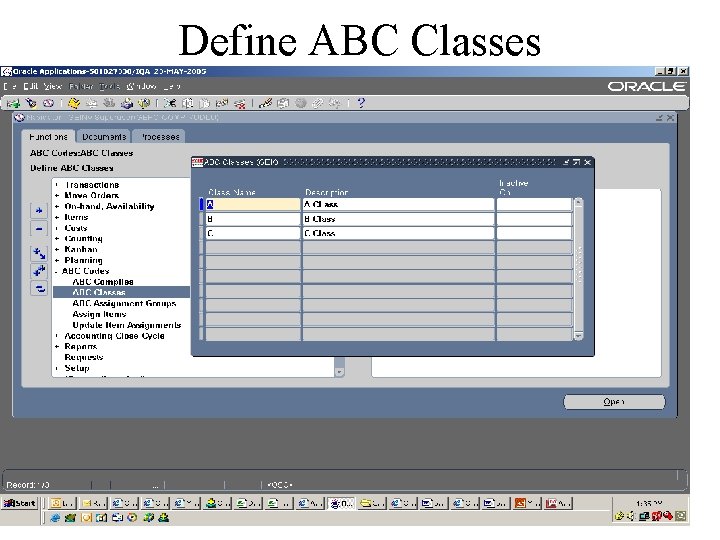The image size is (720, 540).
Task: Open the File menu
Action: click(10, 86)
